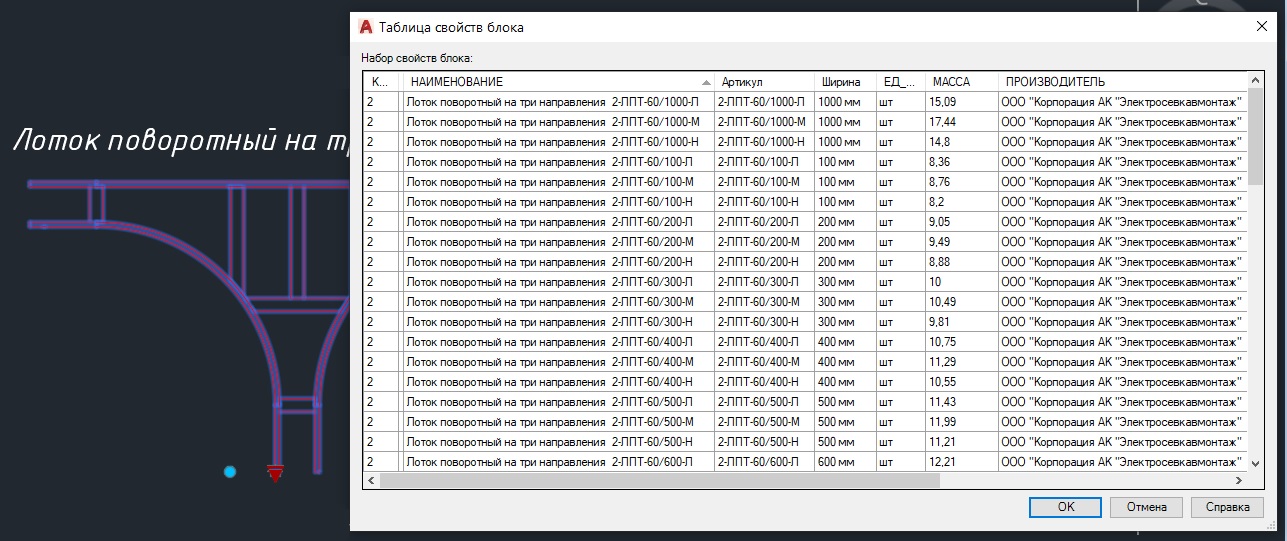
Task: Click the horizontal scrollbar left arrow
Action: click(371, 480)
